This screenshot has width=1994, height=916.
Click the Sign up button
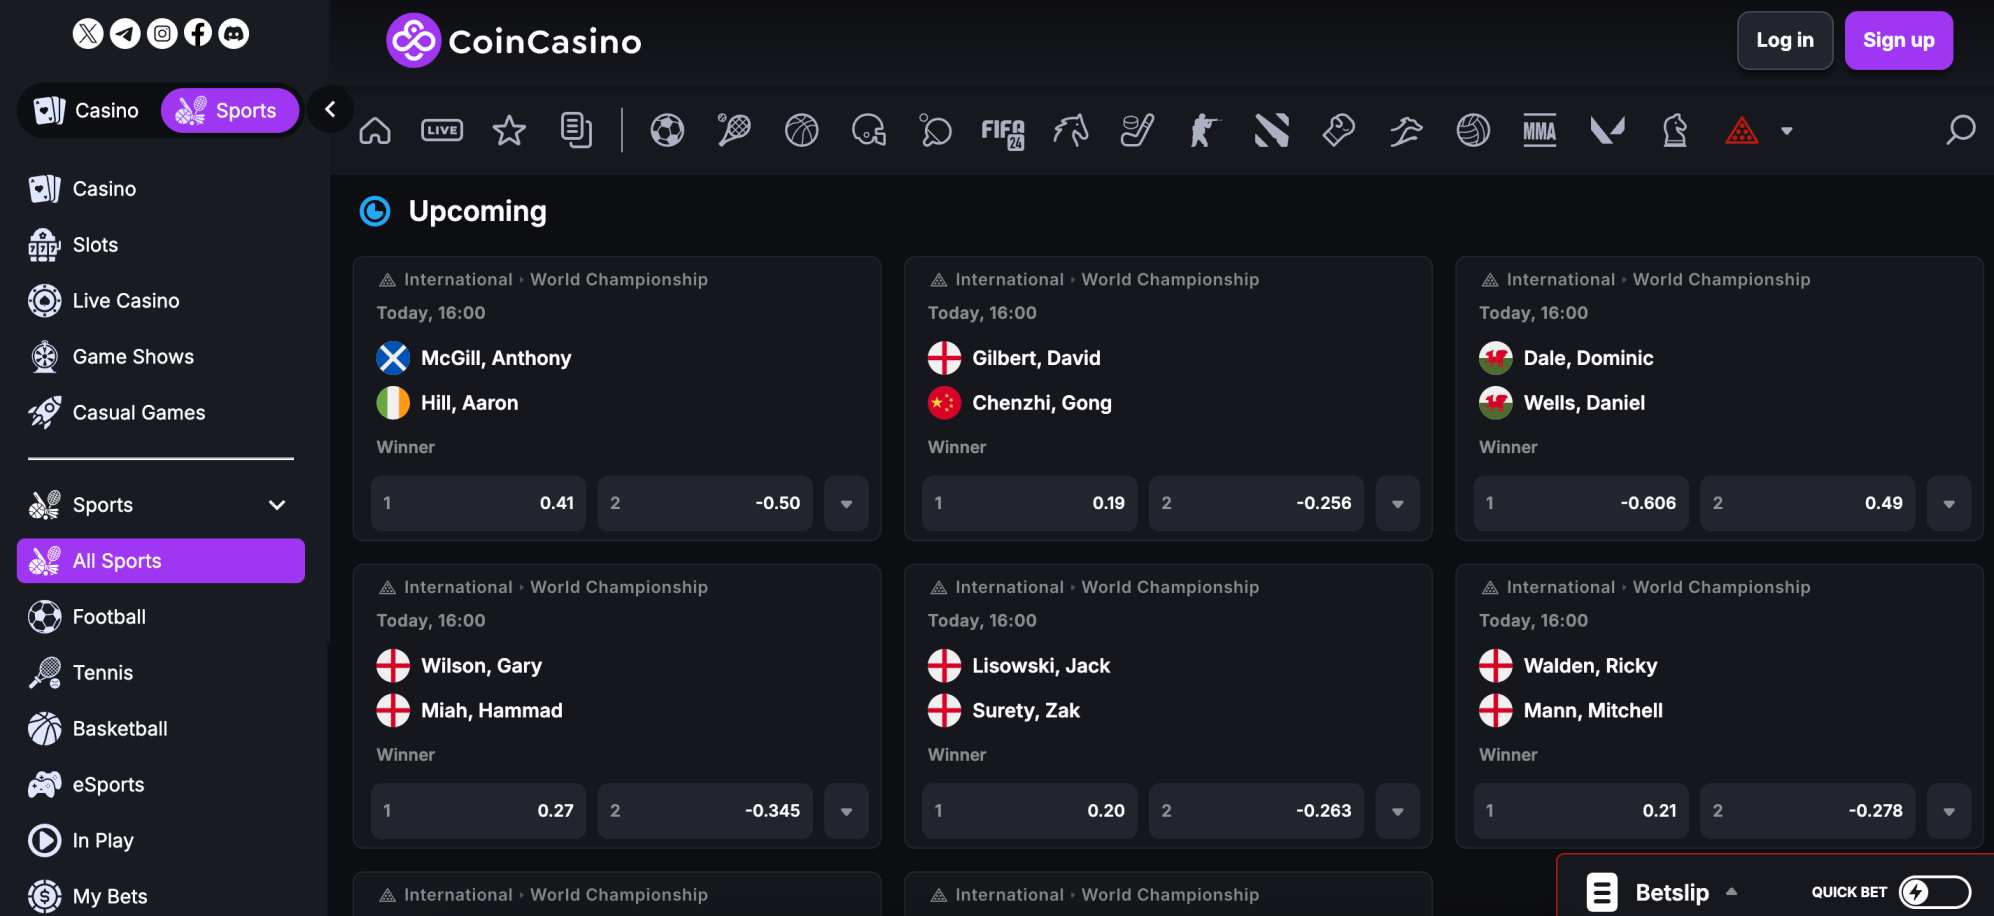click(1898, 40)
